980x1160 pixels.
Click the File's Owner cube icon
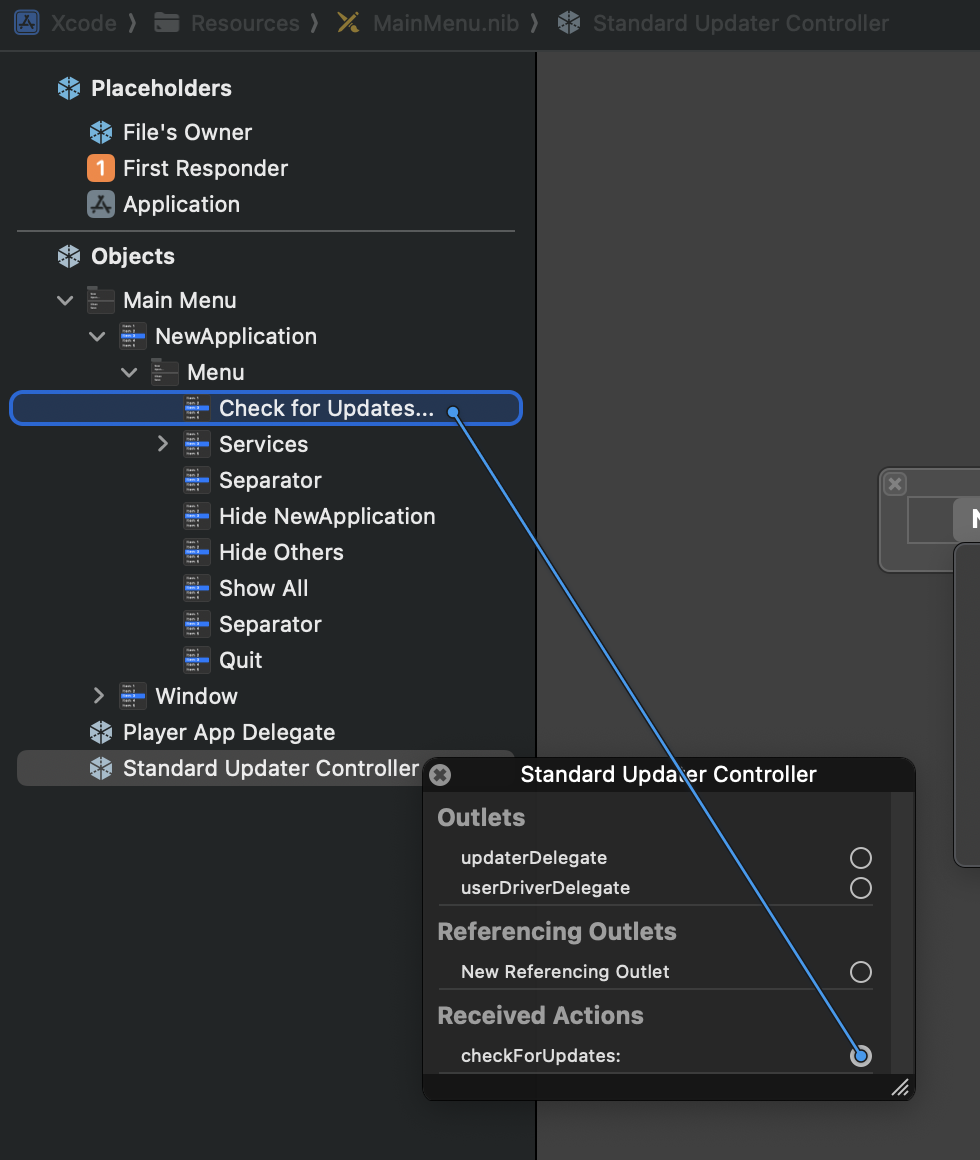click(x=101, y=132)
